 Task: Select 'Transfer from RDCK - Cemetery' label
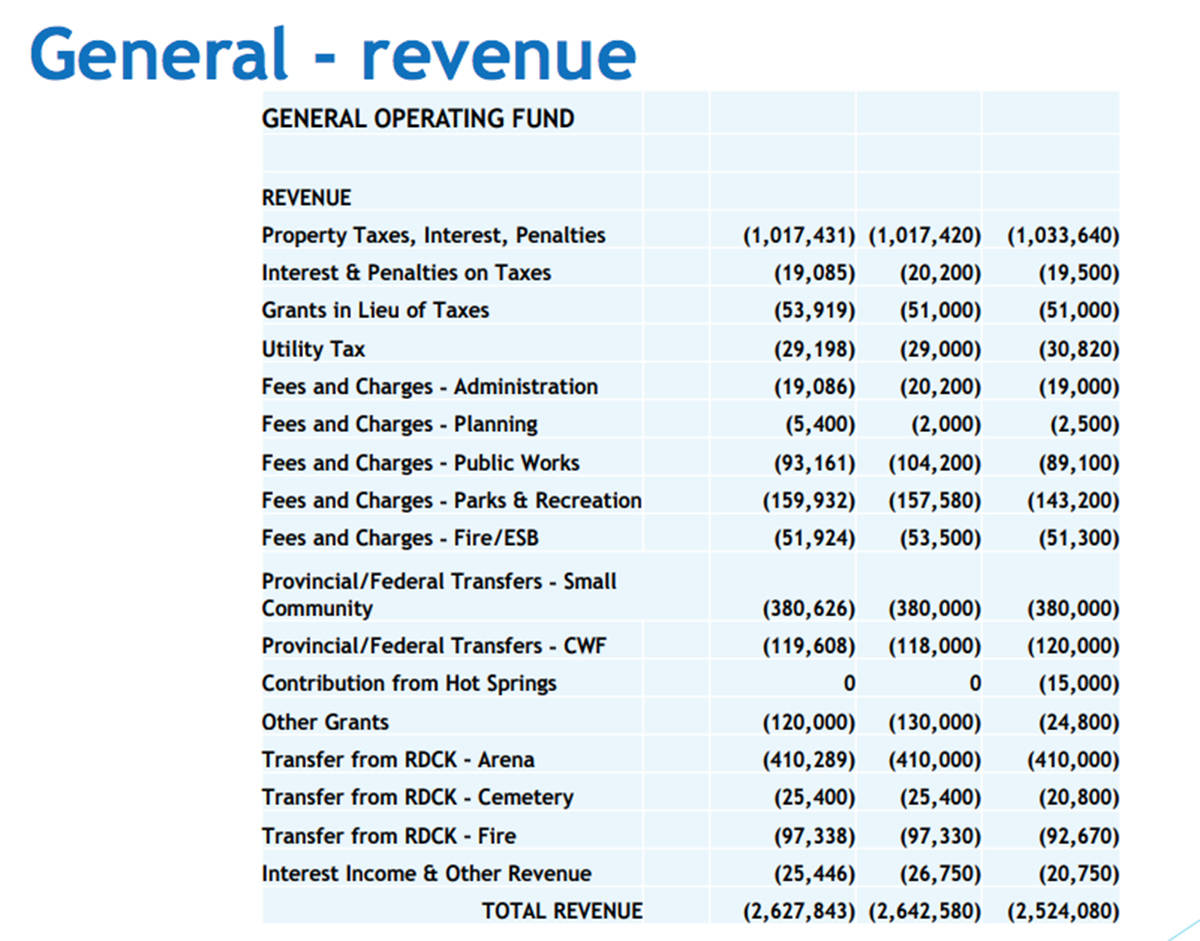pos(418,798)
